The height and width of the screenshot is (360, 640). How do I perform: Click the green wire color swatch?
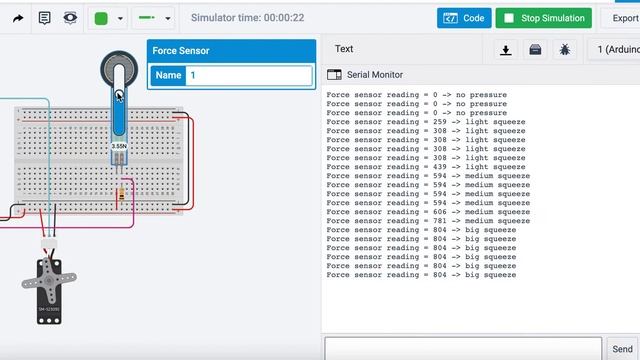[101, 18]
